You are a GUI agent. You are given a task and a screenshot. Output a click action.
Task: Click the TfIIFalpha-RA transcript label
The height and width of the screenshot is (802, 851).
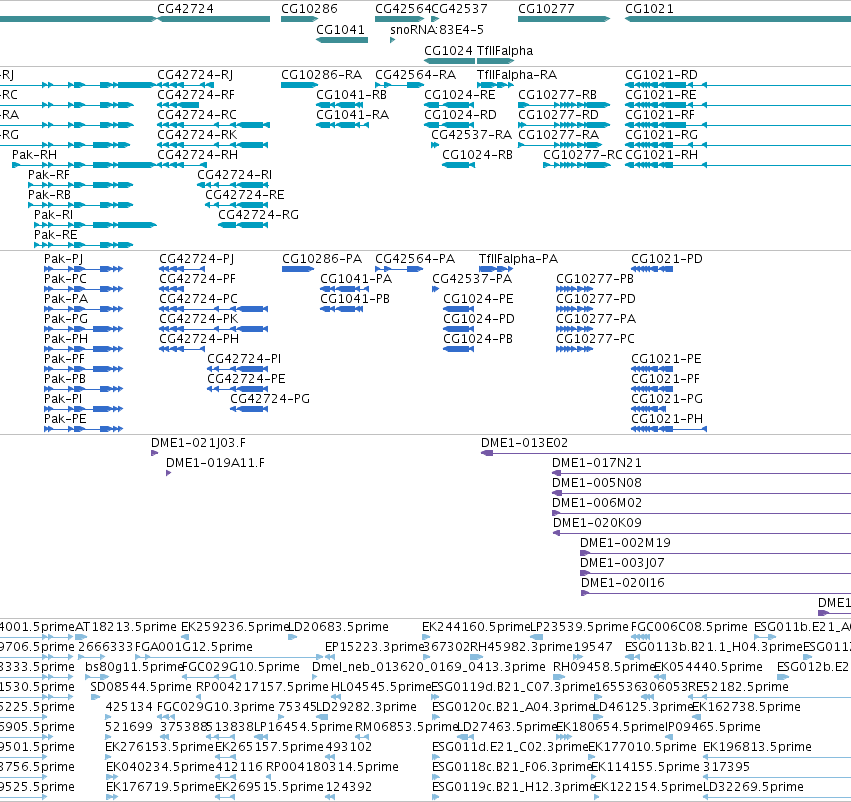point(517,74)
